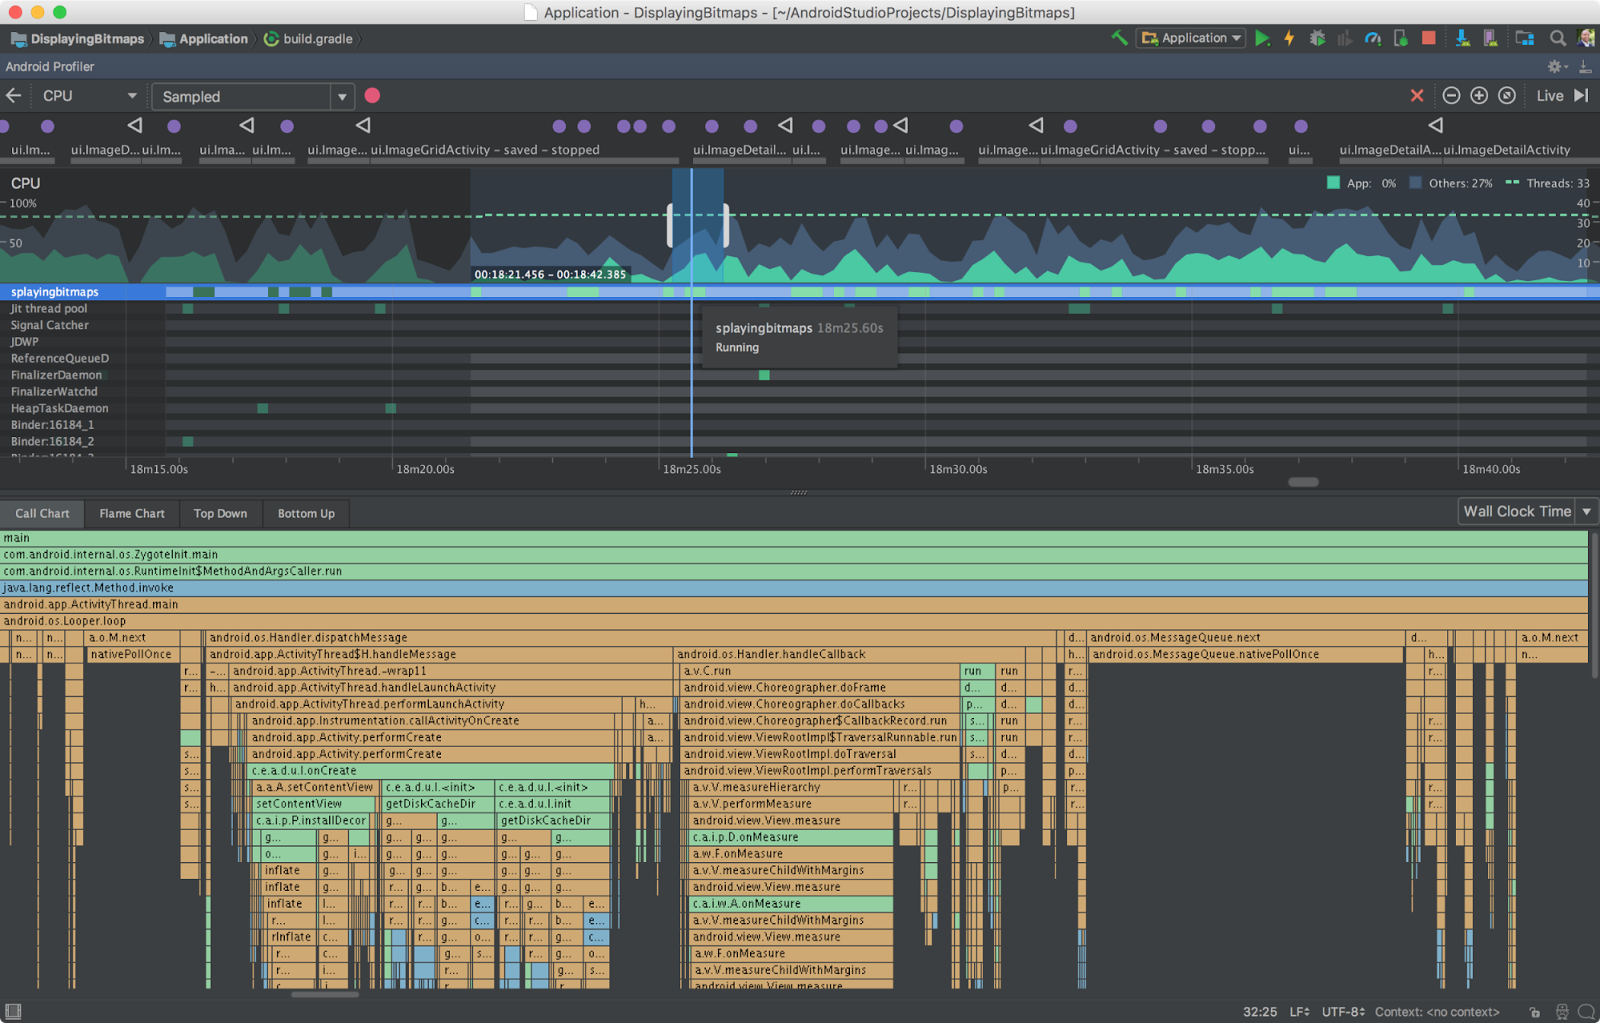
Task: Click the Debug app bug icon
Action: click(1317, 39)
